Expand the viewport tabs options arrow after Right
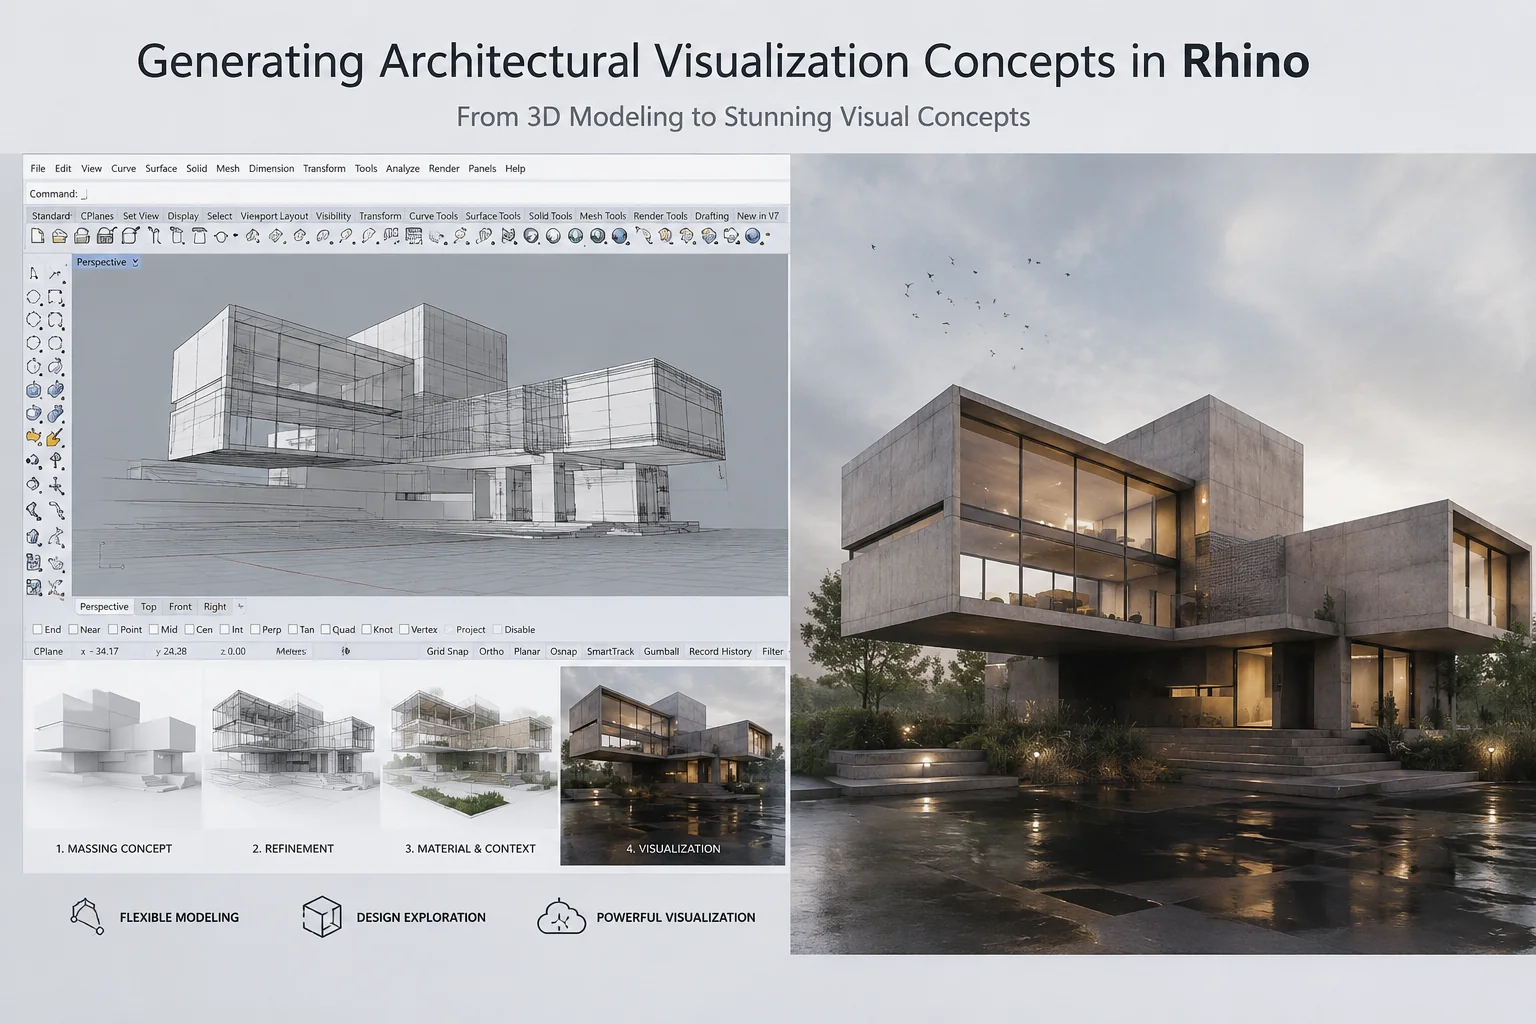1536x1024 pixels. click(240, 606)
